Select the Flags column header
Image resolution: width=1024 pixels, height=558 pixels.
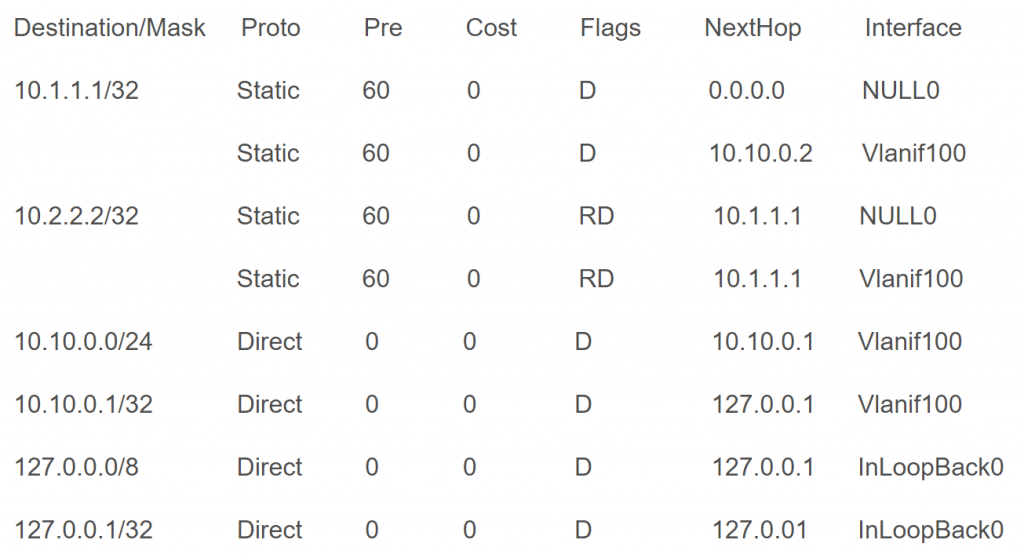(x=610, y=28)
